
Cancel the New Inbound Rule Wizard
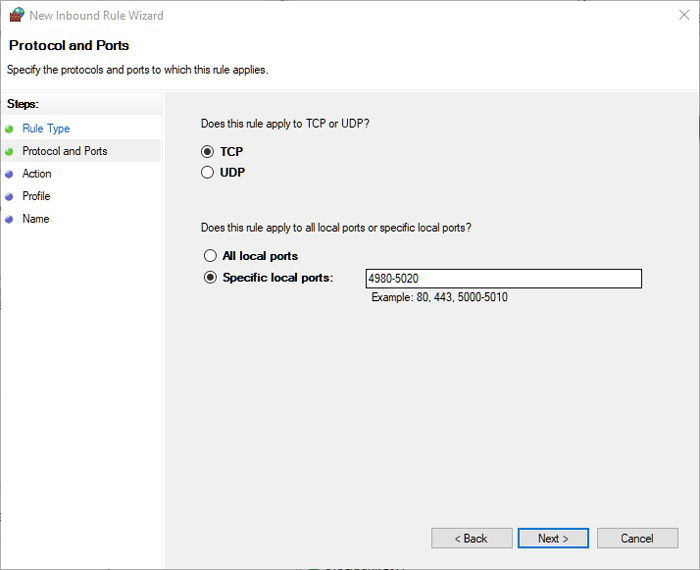pos(636,538)
